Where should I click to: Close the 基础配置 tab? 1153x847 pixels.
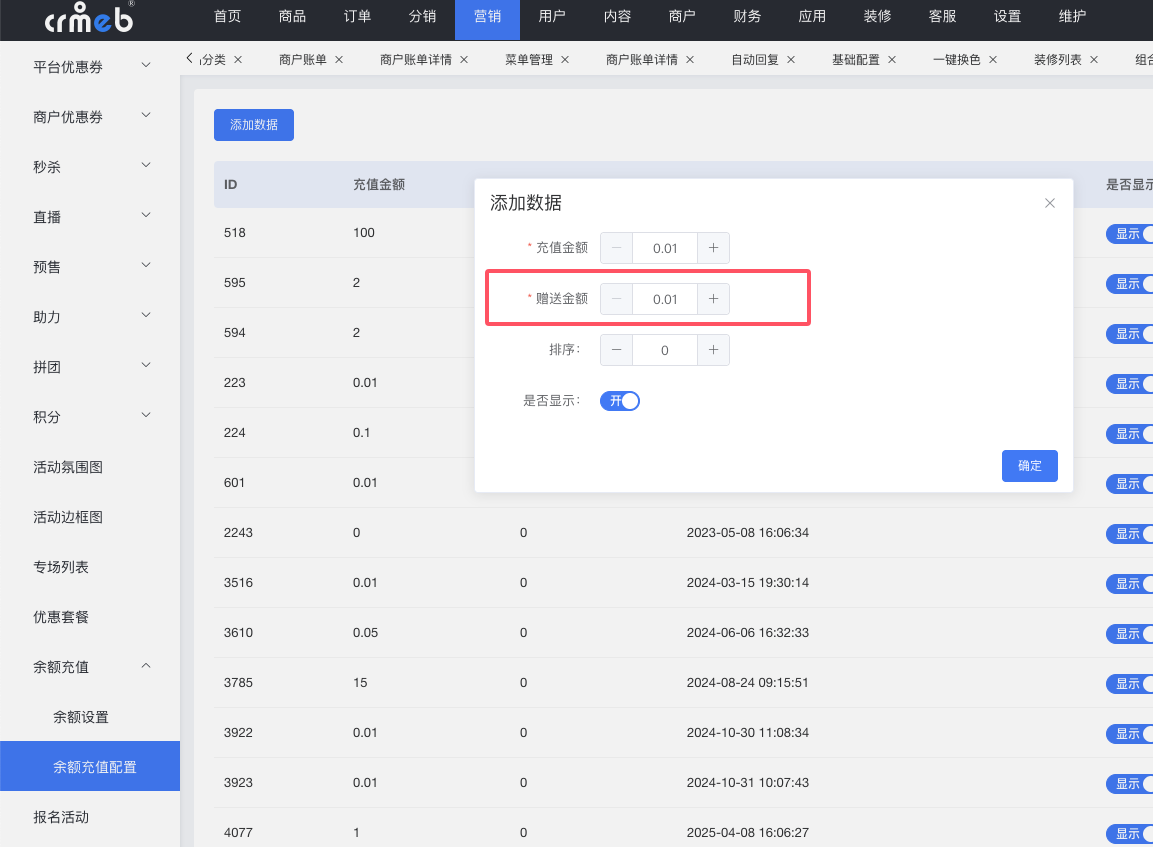[x=891, y=60]
